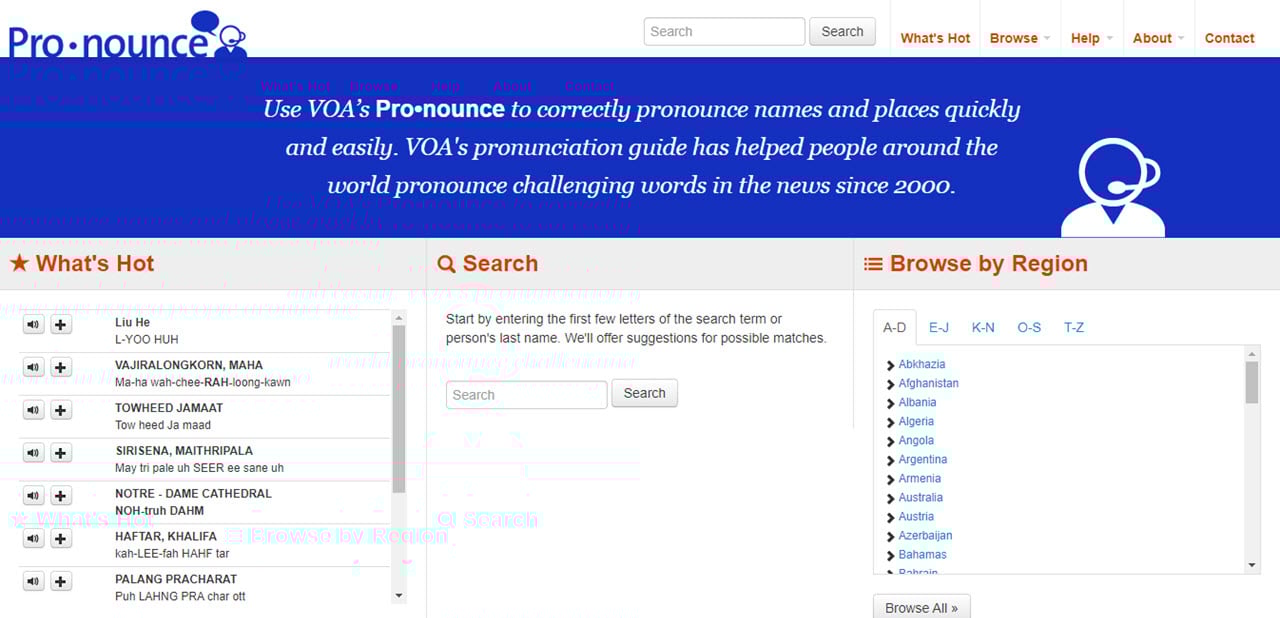Switch to the A-D region tab
1280x618 pixels.
(894, 327)
